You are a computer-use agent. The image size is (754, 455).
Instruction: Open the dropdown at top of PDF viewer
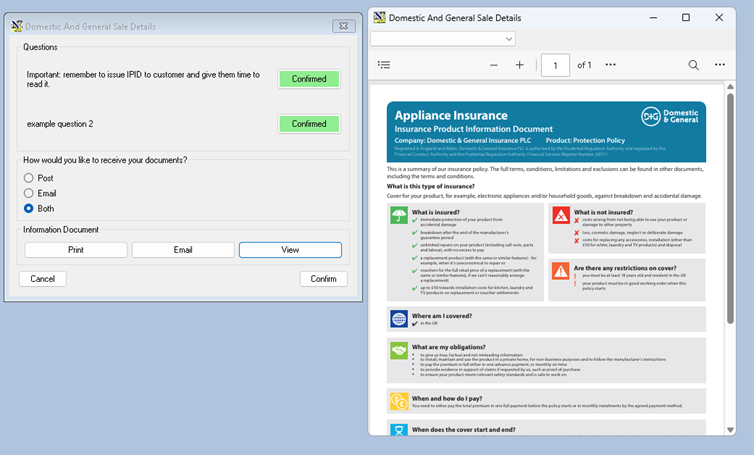442,39
